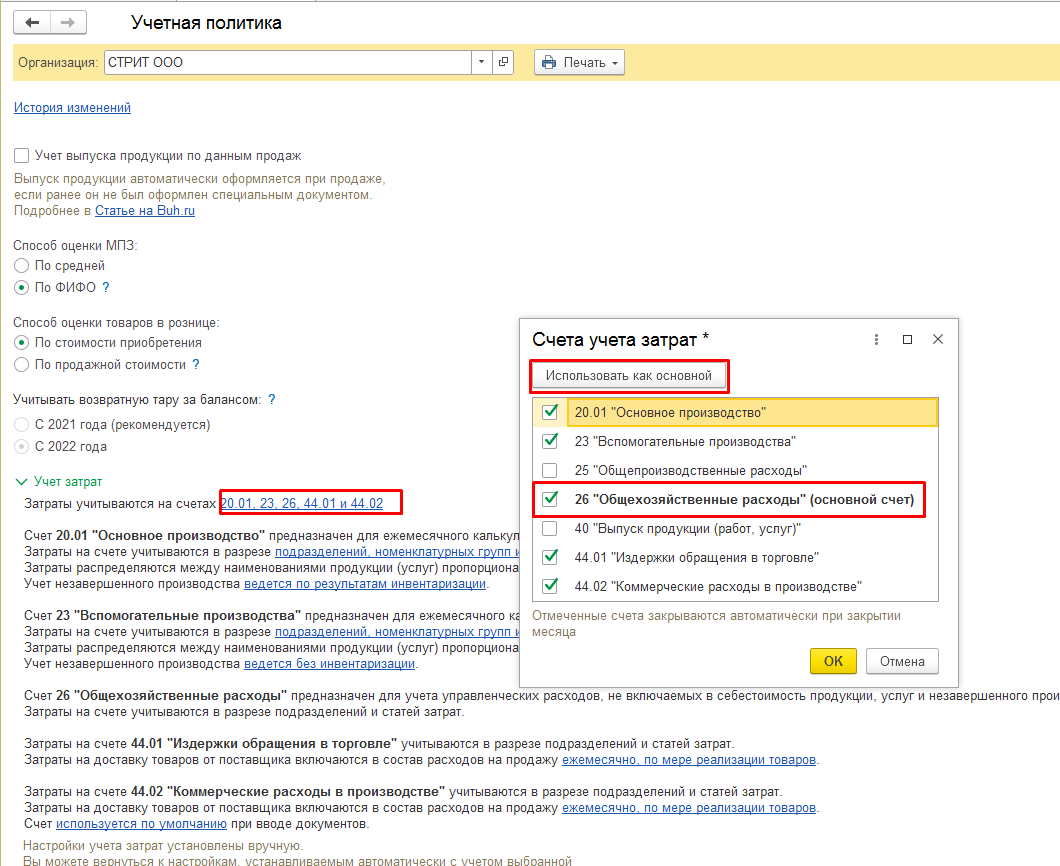Open the Печать print menu
This screenshot has width=1060, height=866.
(579, 62)
